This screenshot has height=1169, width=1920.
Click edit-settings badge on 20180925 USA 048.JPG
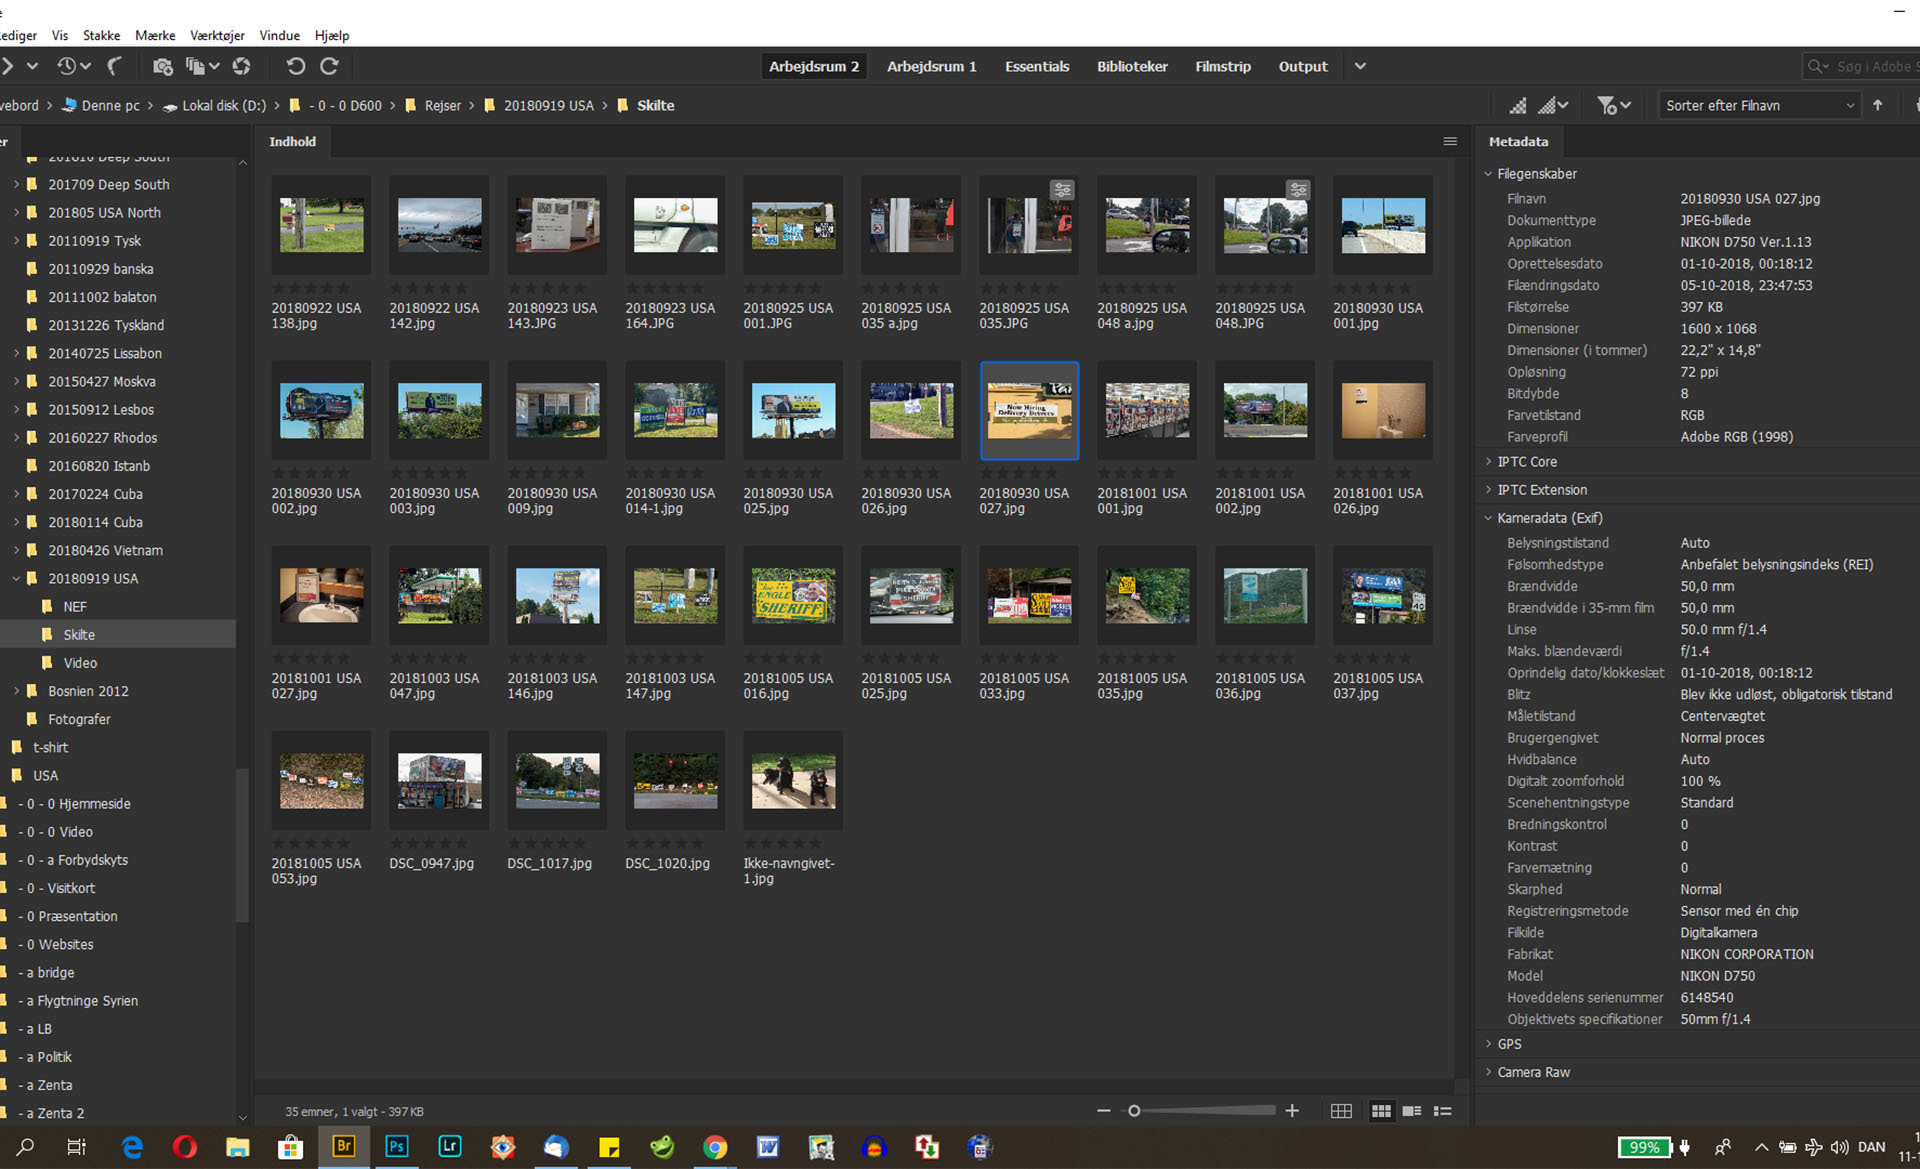pos(1298,189)
